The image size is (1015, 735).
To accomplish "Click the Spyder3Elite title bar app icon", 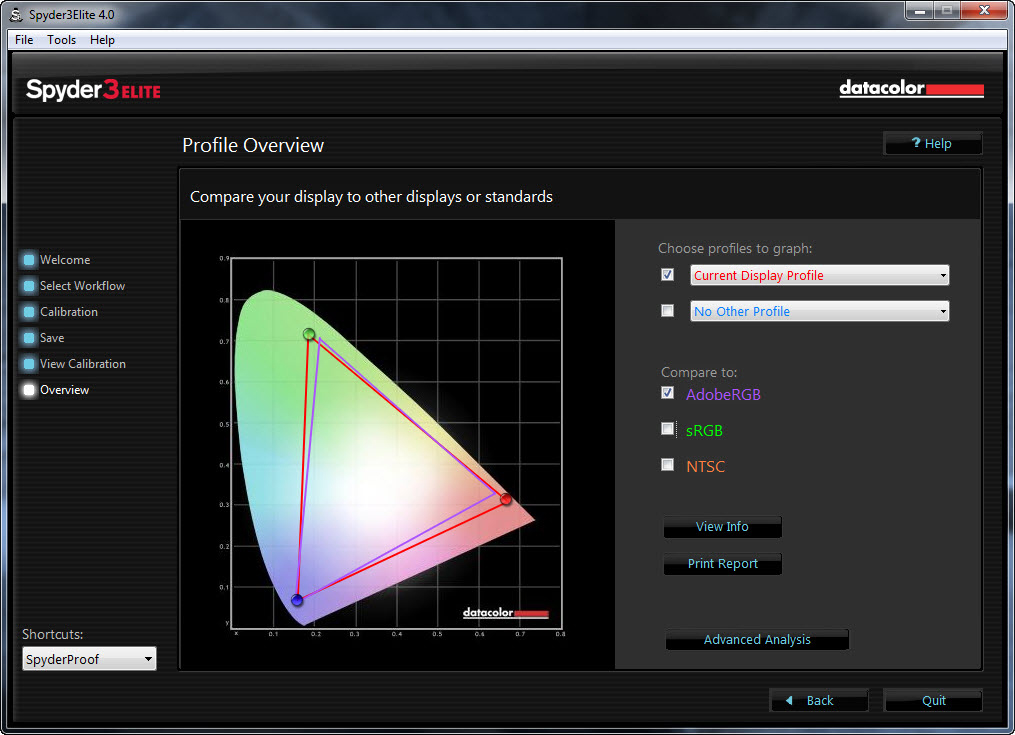I will tap(16, 13).
